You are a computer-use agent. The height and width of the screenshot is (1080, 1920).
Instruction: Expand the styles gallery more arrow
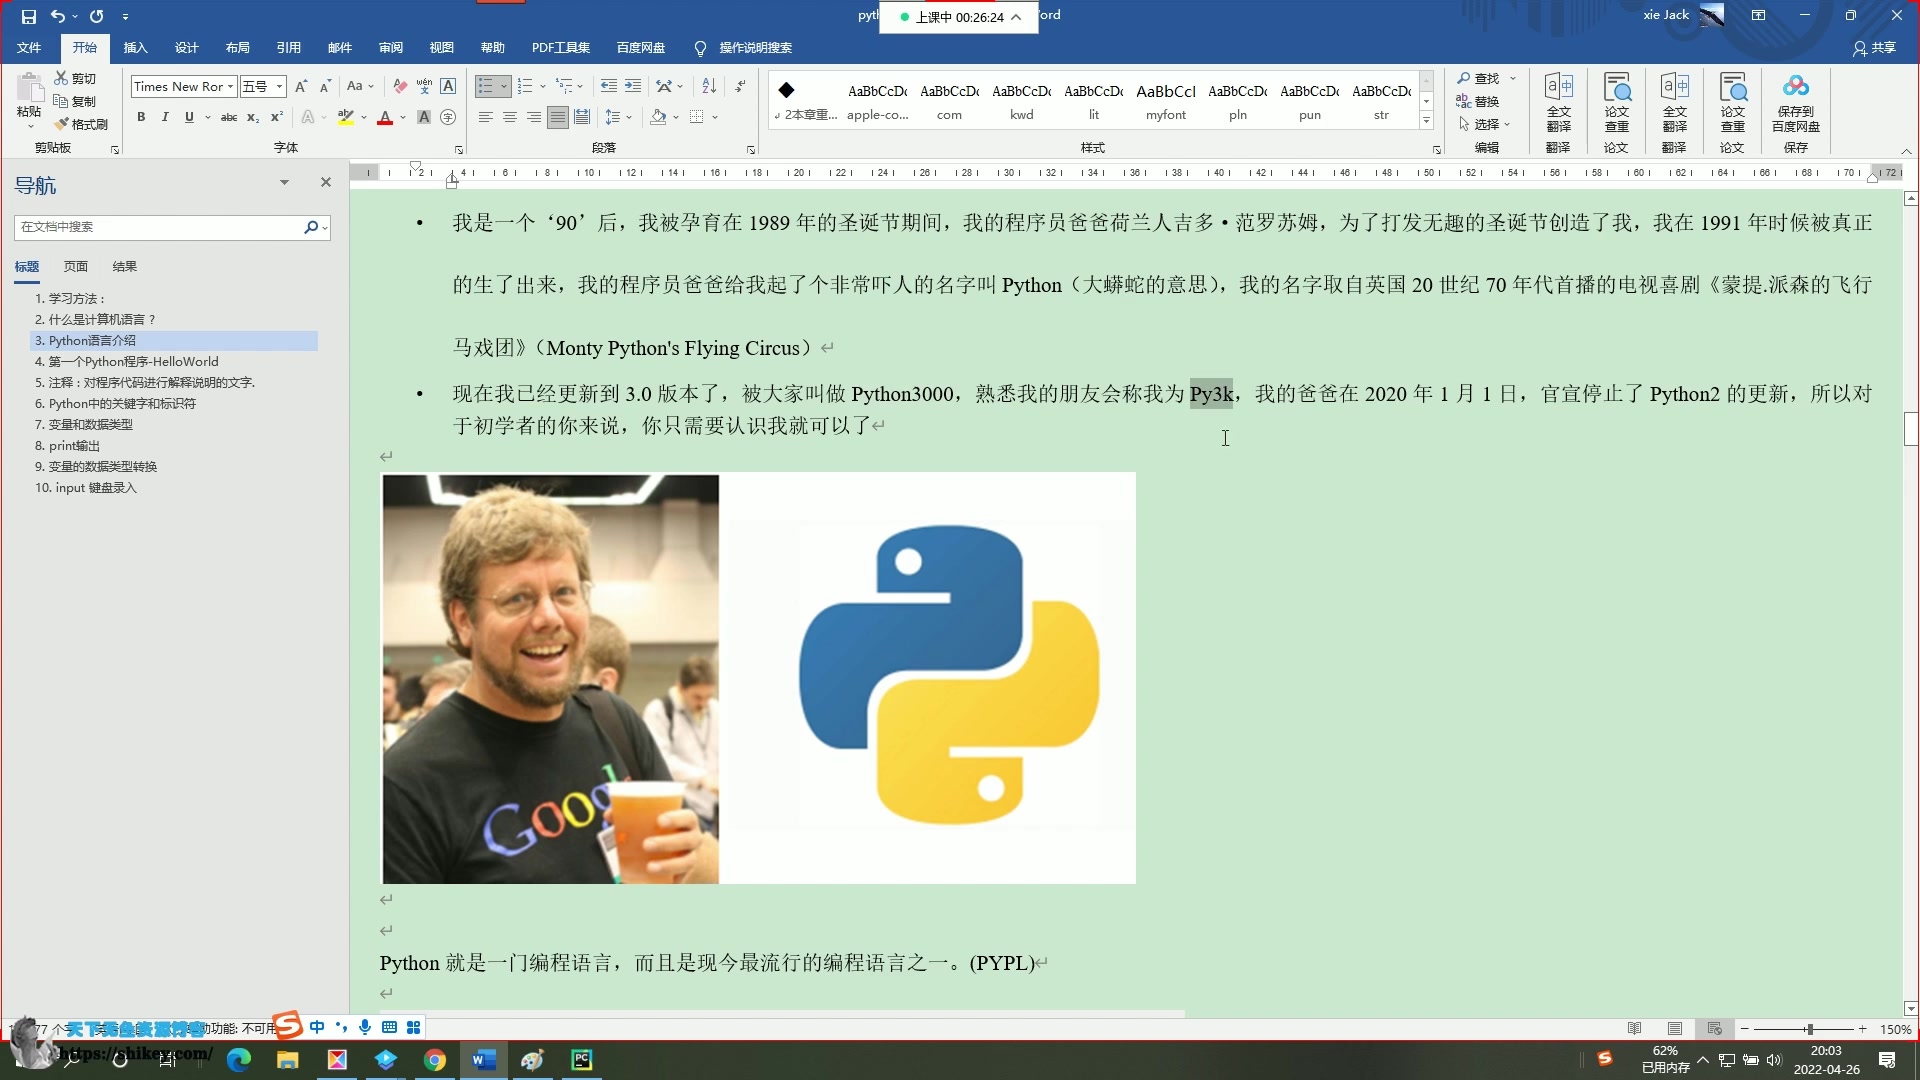coord(1426,122)
